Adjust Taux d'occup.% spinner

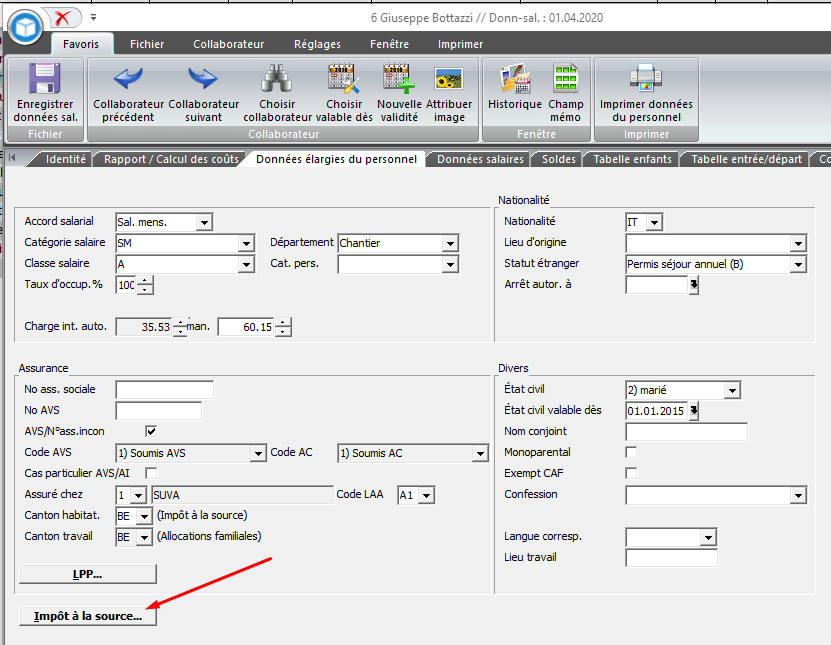[145, 285]
